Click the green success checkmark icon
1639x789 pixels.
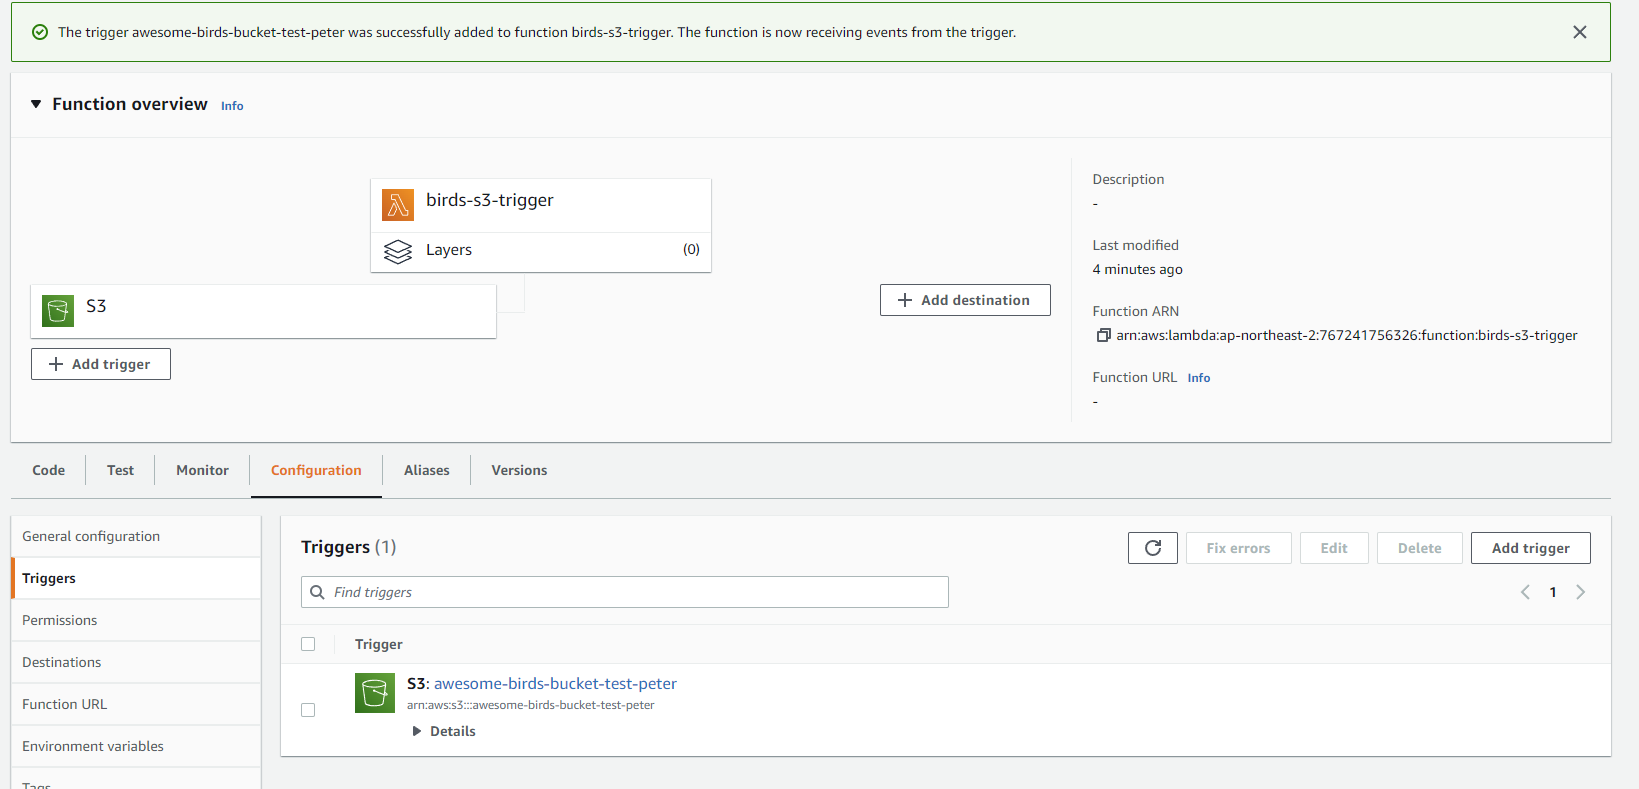(x=40, y=32)
